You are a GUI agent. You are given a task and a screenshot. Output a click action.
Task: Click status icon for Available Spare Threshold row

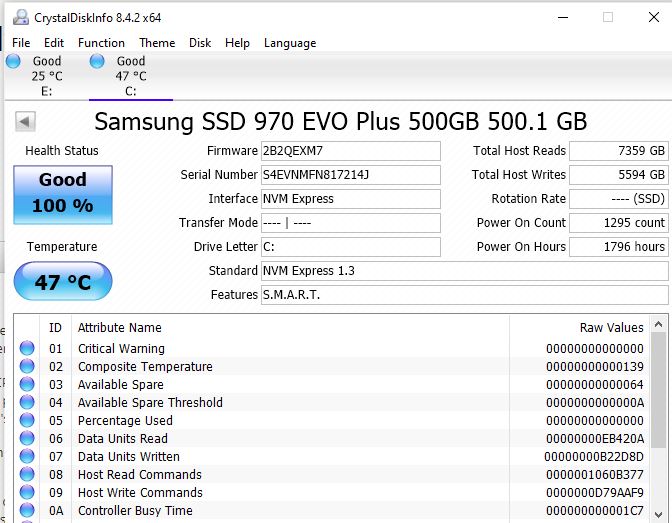pos(27,402)
